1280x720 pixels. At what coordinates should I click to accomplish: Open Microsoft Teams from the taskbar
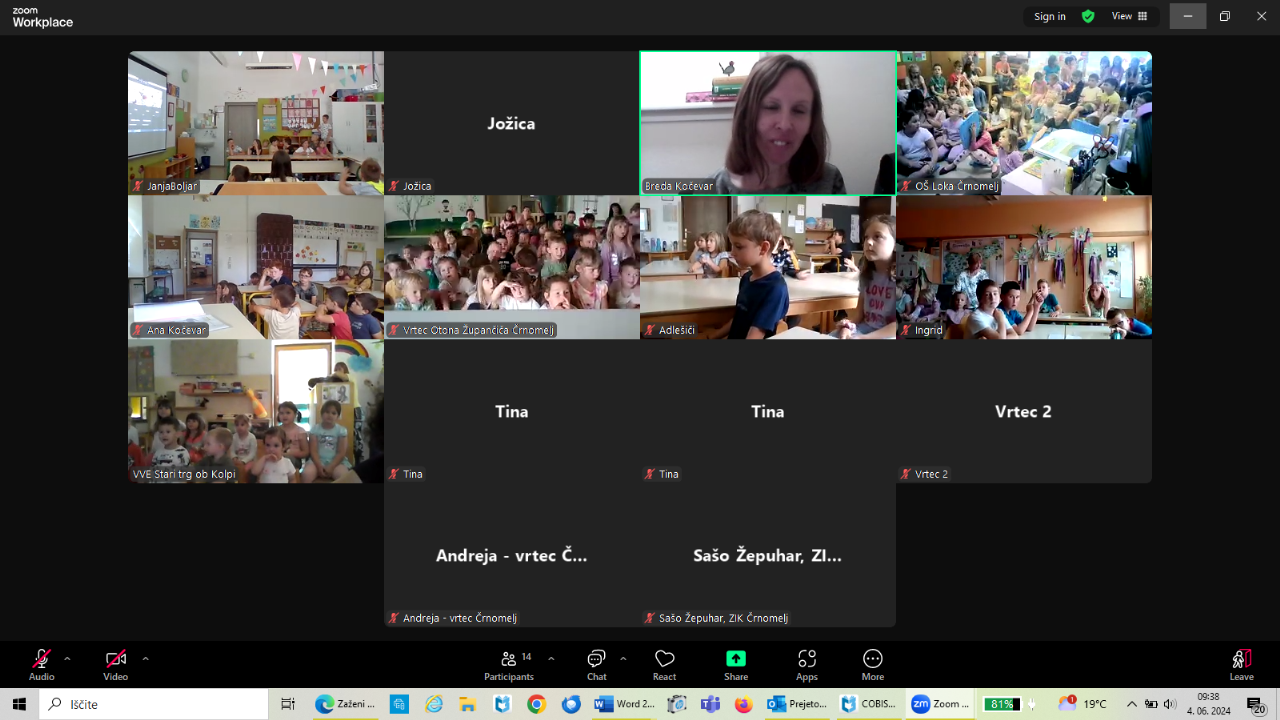[x=710, y=704]
